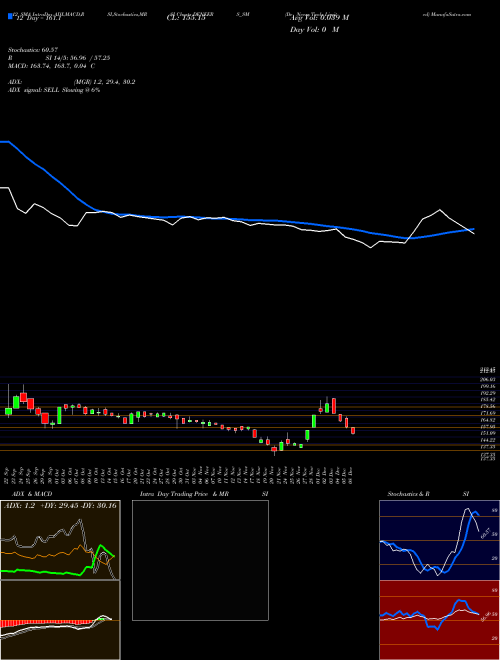Click the blue 12 Day SMA legend square
Viewport: 500px width, 660px height.
[11, 16]
